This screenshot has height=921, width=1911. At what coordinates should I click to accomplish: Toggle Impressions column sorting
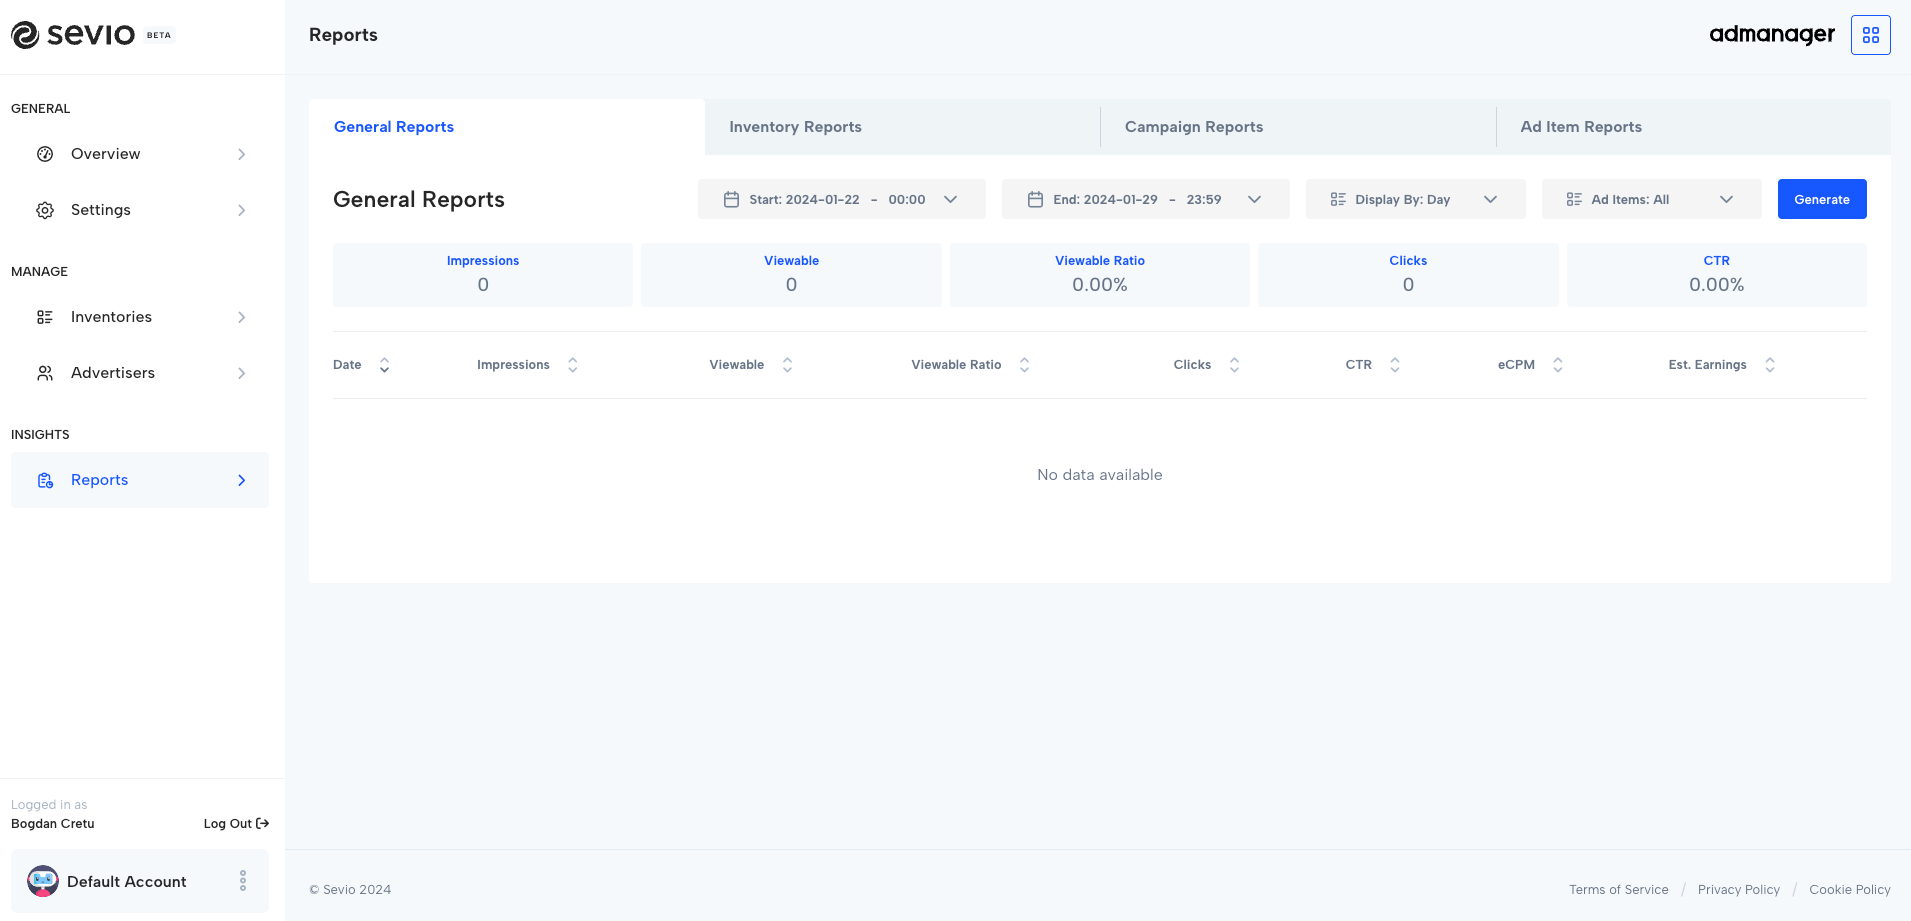point(571,364)
